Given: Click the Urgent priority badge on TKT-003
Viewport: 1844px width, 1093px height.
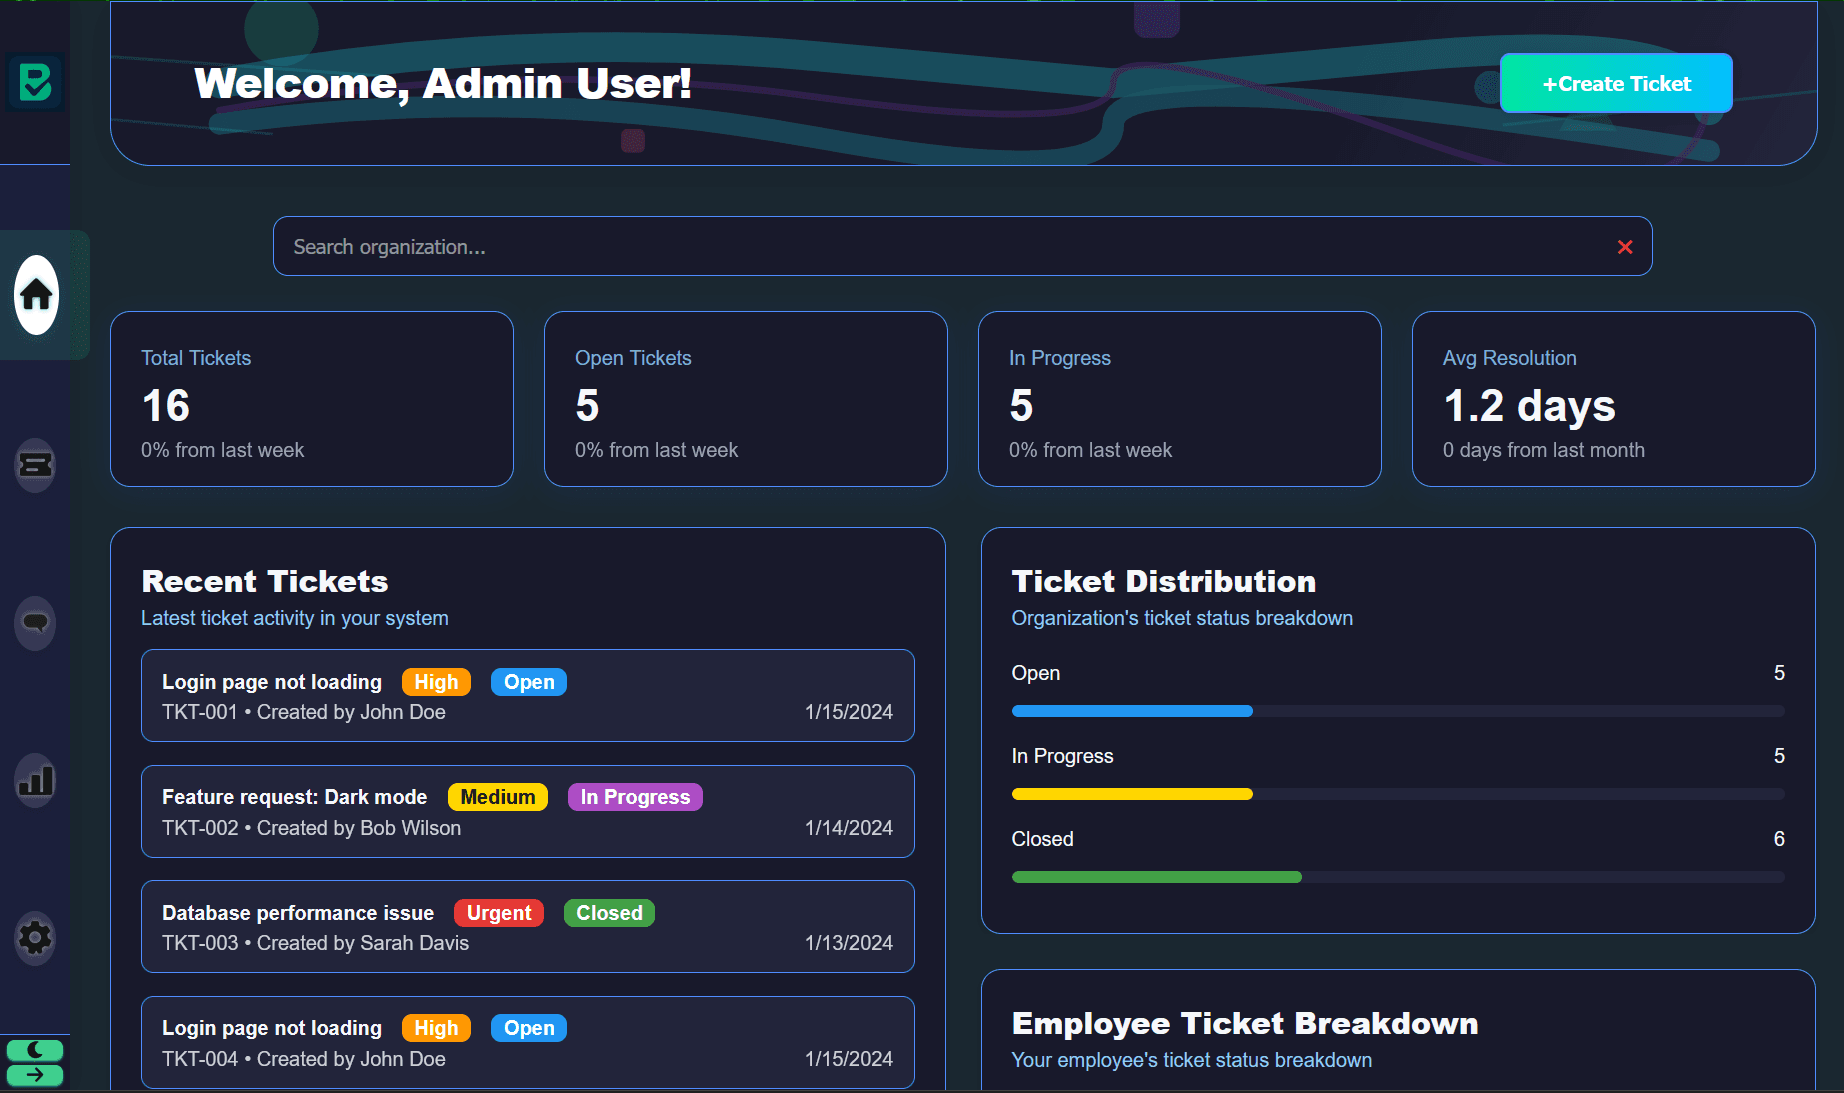Looking at the screenshot, I should pos(499,913).
